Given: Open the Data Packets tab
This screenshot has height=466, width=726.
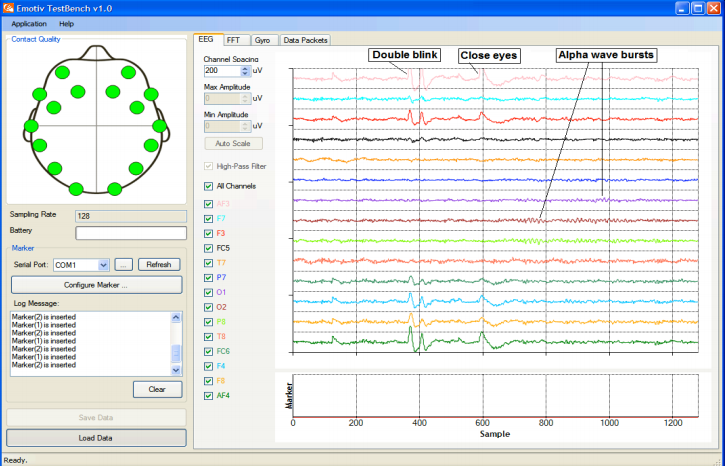Looking at the screenshot, I should [x=305, y=40].
